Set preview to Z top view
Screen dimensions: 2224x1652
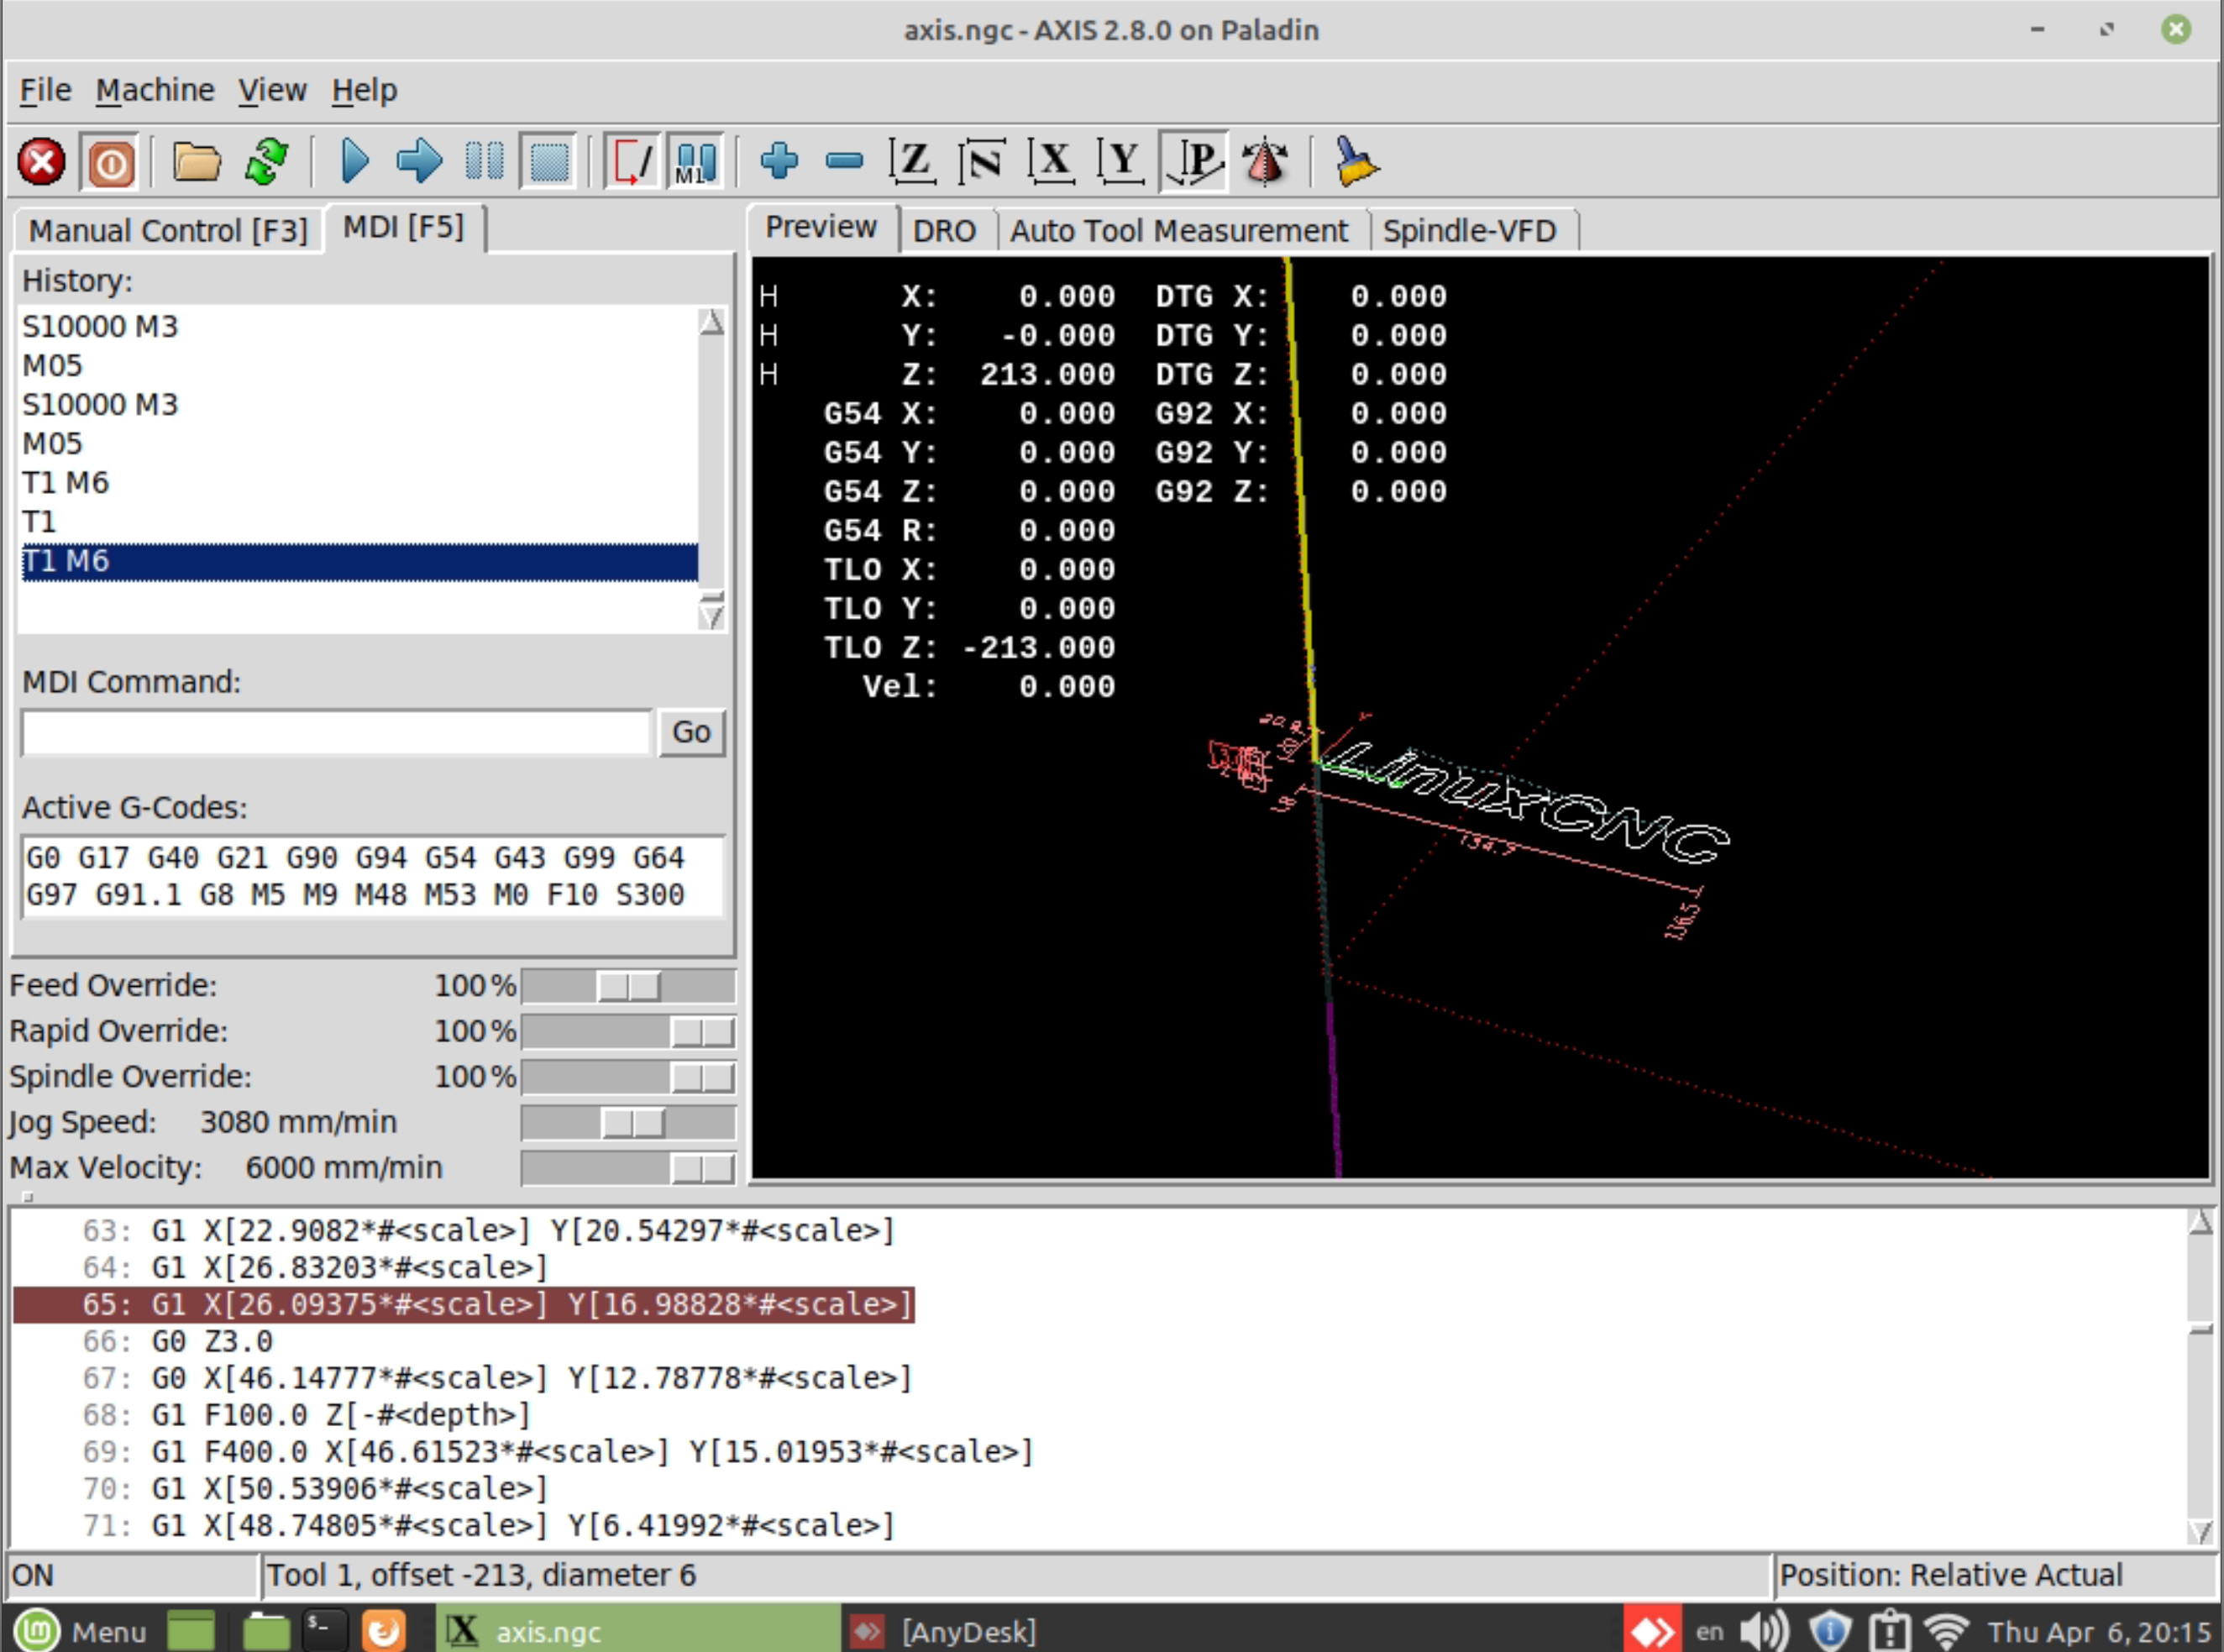912,162
